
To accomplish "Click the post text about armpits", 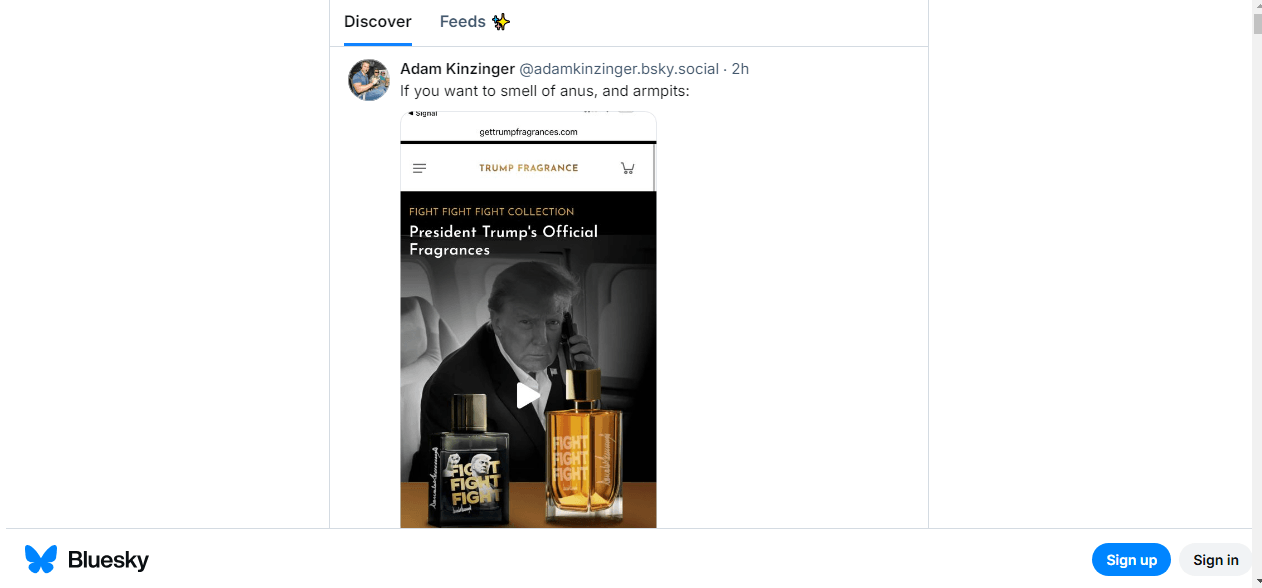I will tap(545, 91).
